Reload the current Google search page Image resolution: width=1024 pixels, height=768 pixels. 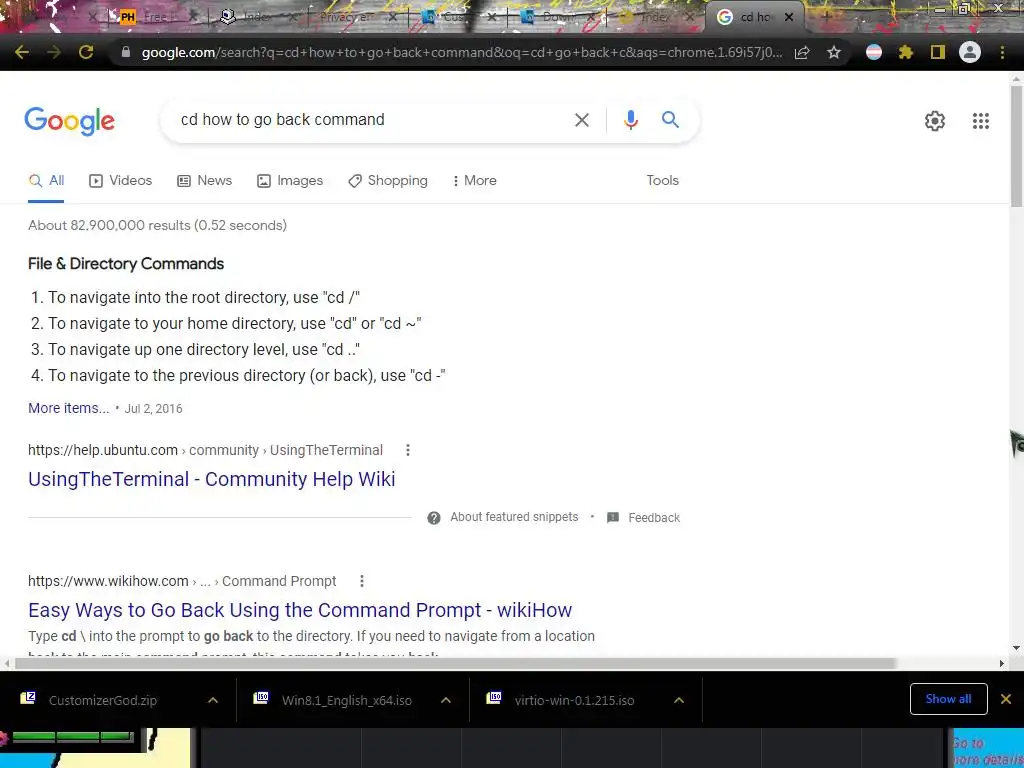[86, 52]
